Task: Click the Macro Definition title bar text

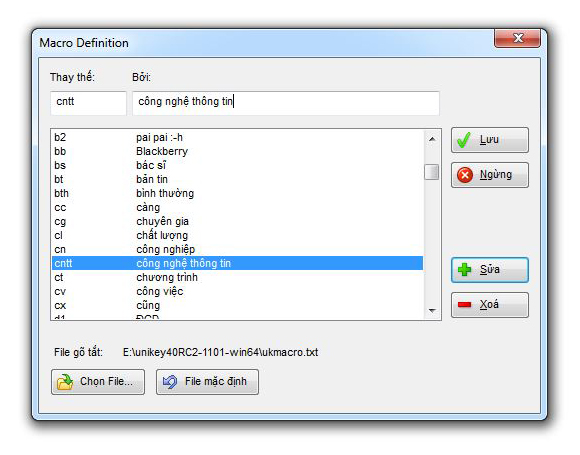Action: (x=84, y=43)
